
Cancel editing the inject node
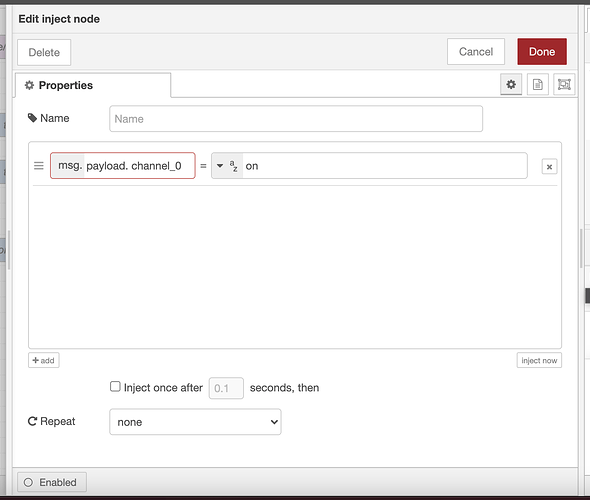pos(476,52)
